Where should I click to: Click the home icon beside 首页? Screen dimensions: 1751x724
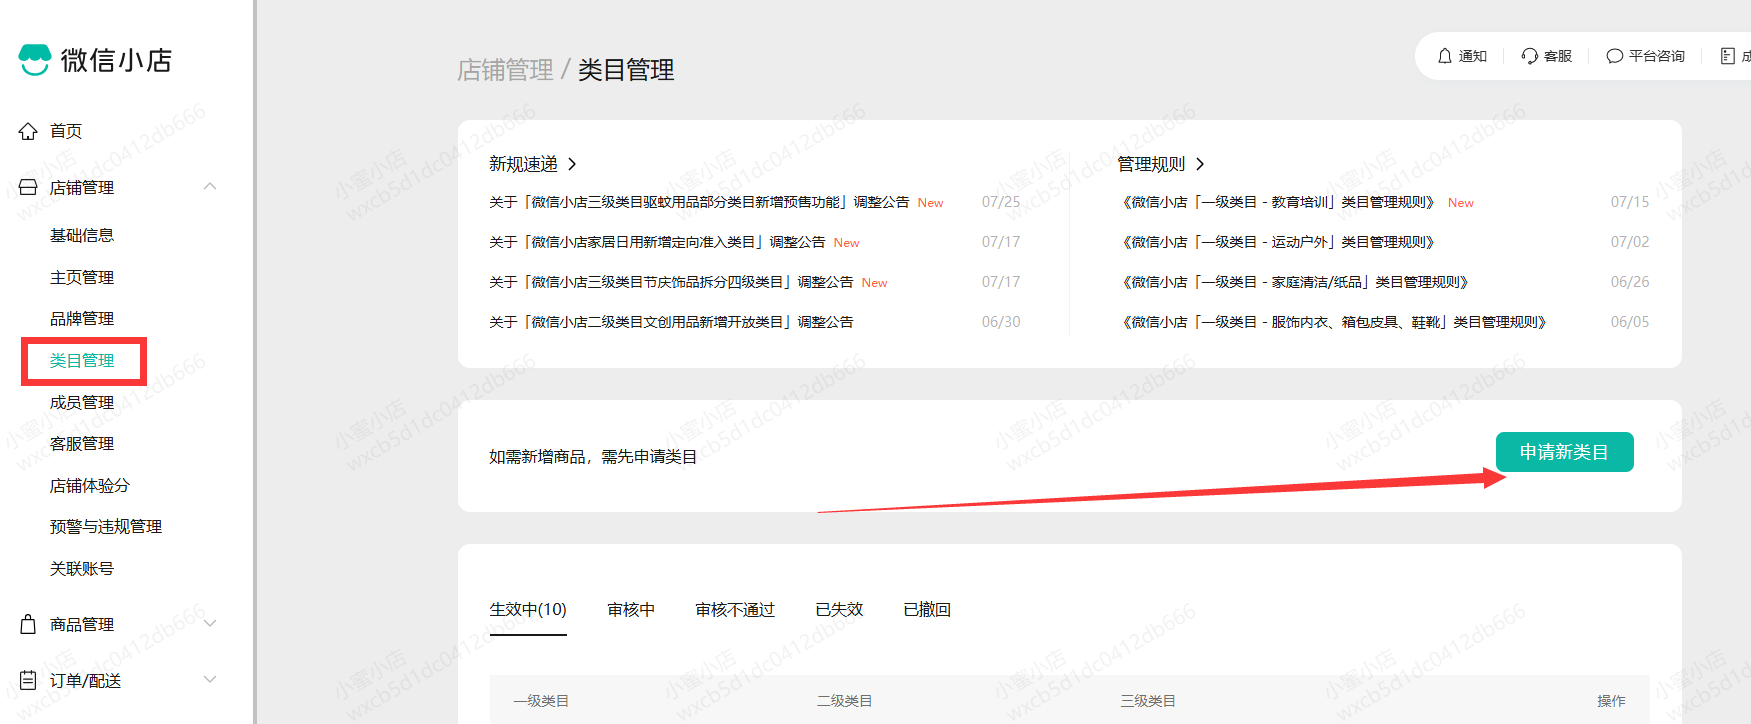point(28,131)
